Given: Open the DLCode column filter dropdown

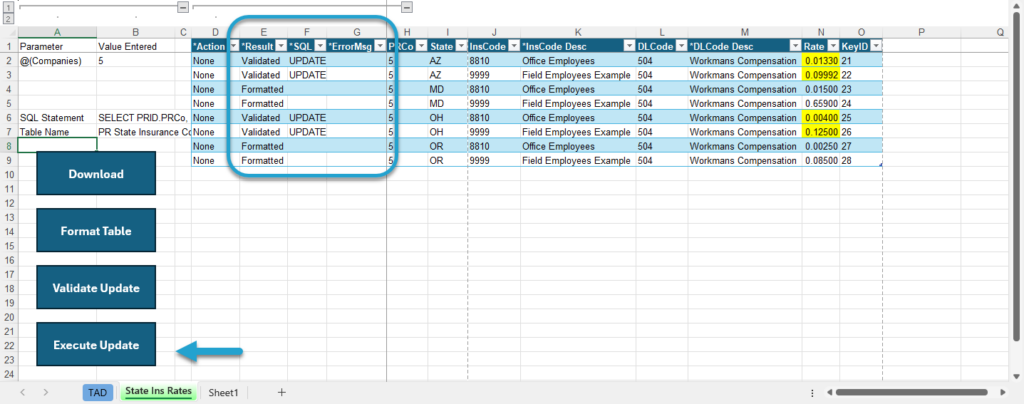Looking at the screenshot, I should [x=681, y=46].
